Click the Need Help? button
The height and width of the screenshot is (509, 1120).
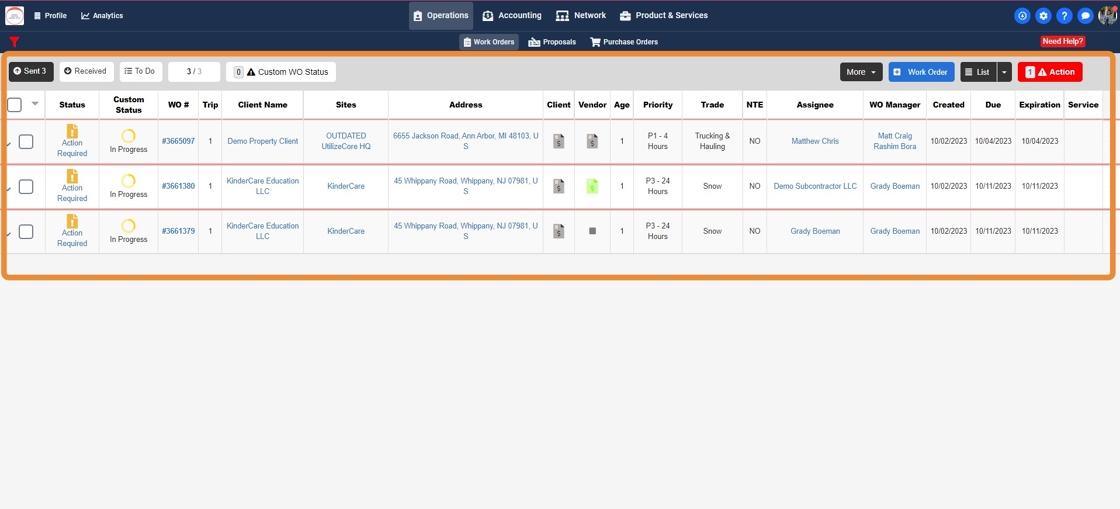coord(1063,41)
